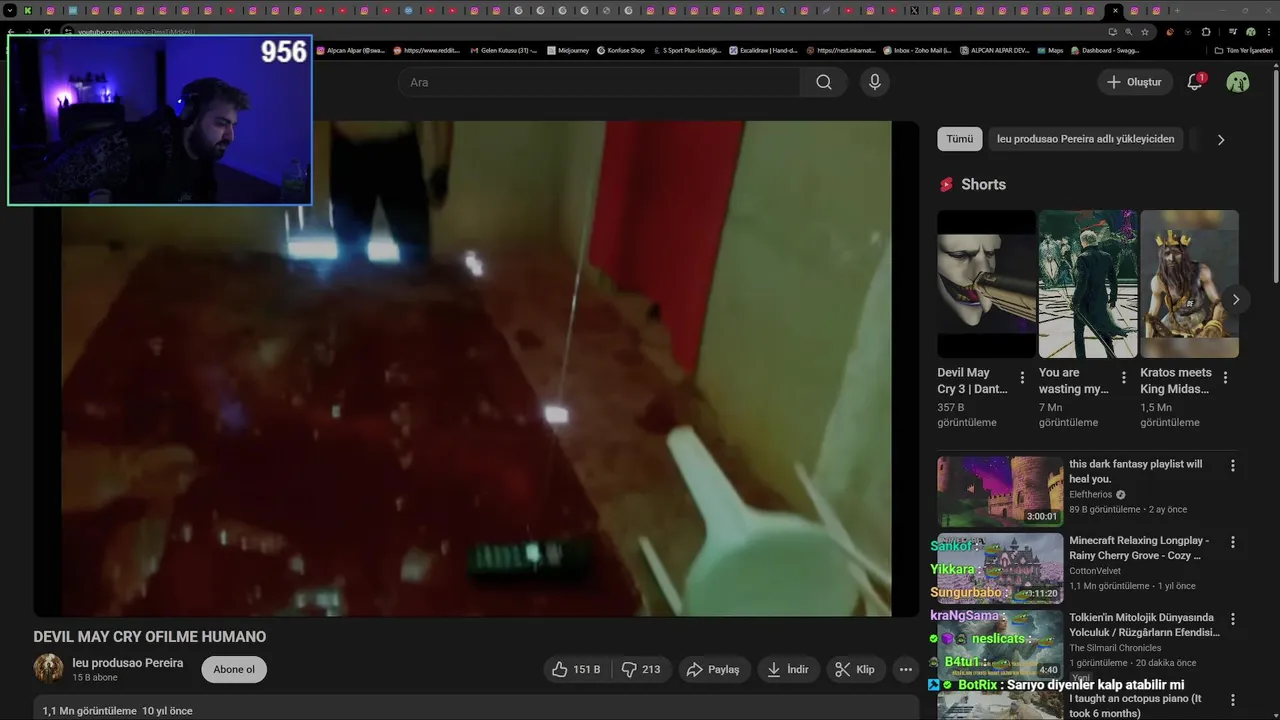The width and height of the screenshot is (1280, 720).
Task: Open The Silmaril Chronicles channel link
Action: 1115,648
